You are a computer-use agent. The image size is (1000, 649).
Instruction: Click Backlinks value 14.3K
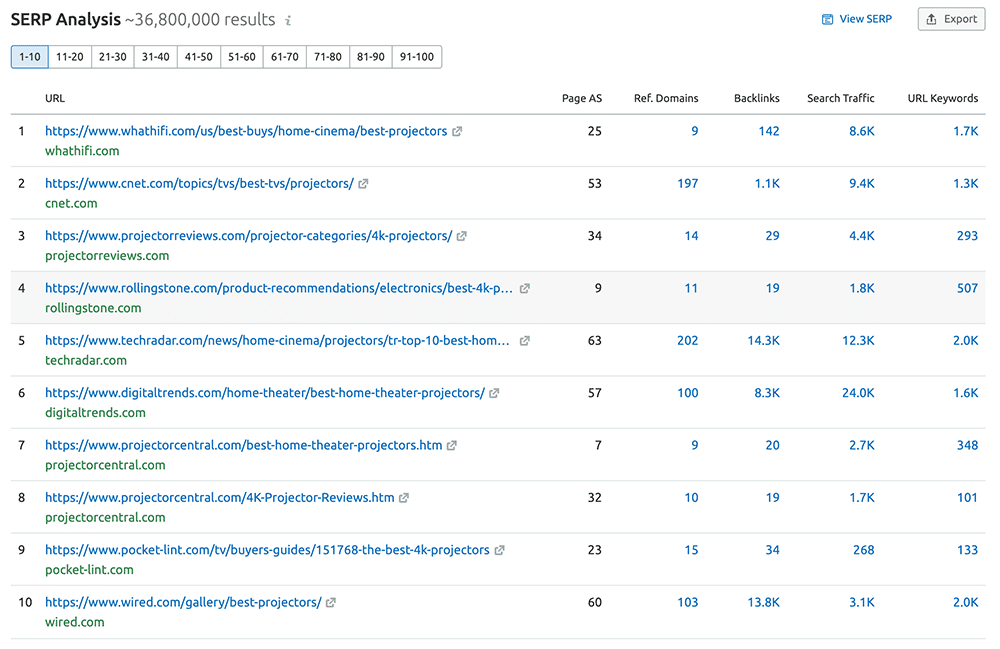pos(763,340)
